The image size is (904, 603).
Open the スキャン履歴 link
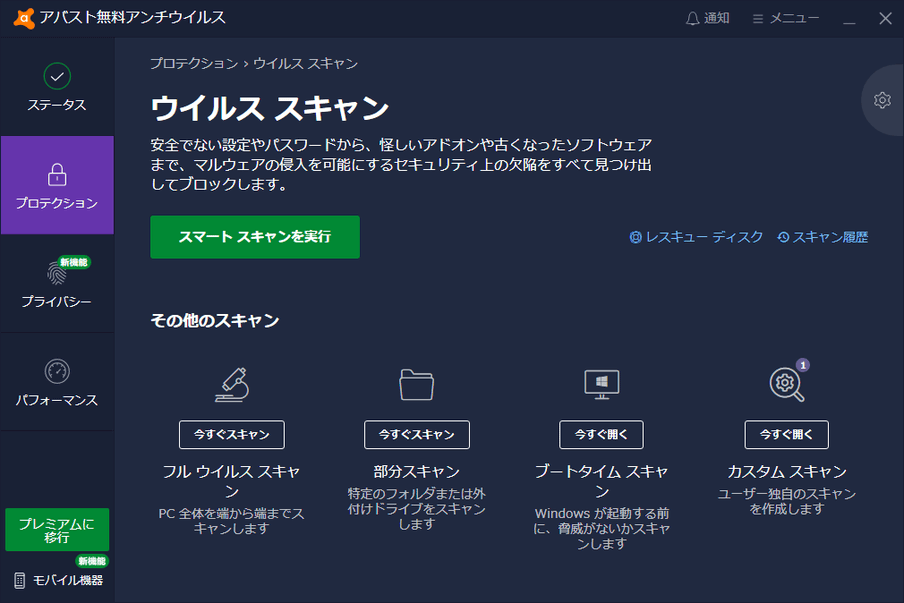point(823,237)
